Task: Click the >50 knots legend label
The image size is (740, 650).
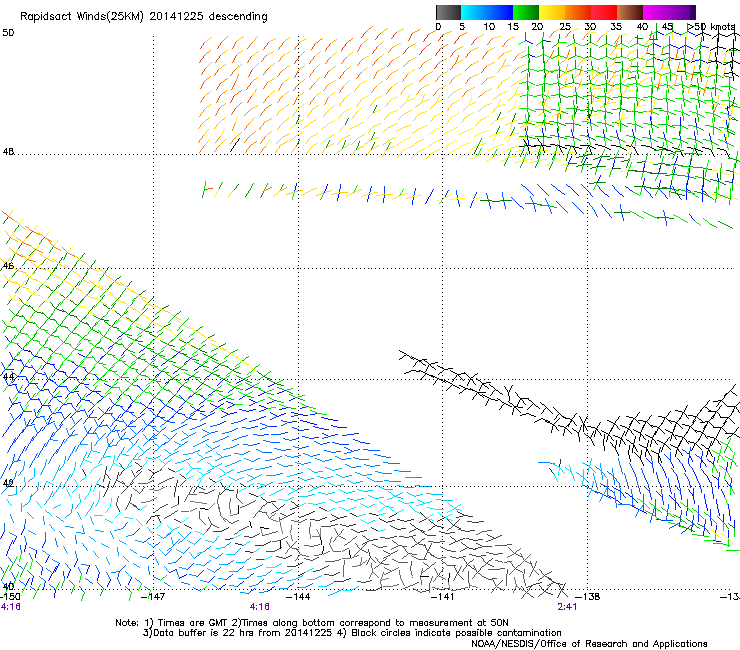Action: [x=711, y=27]
